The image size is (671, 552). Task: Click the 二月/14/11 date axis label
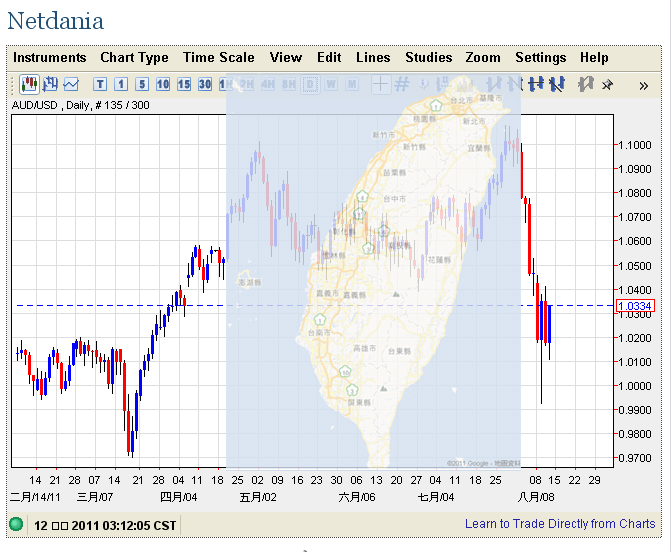point(35,497)
